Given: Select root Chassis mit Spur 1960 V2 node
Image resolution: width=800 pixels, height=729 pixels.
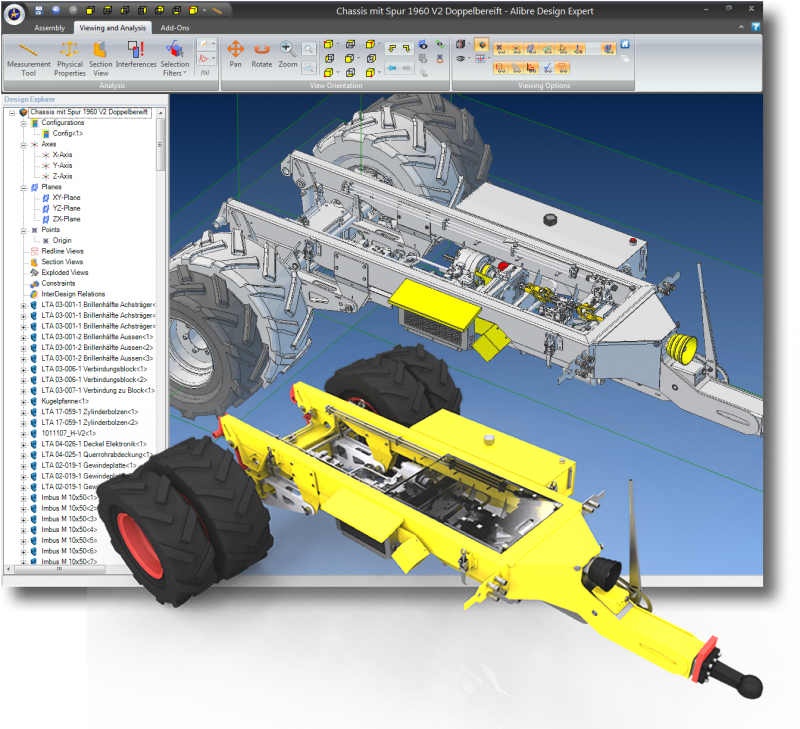Looking at the screenshot, I should point(89,112).
